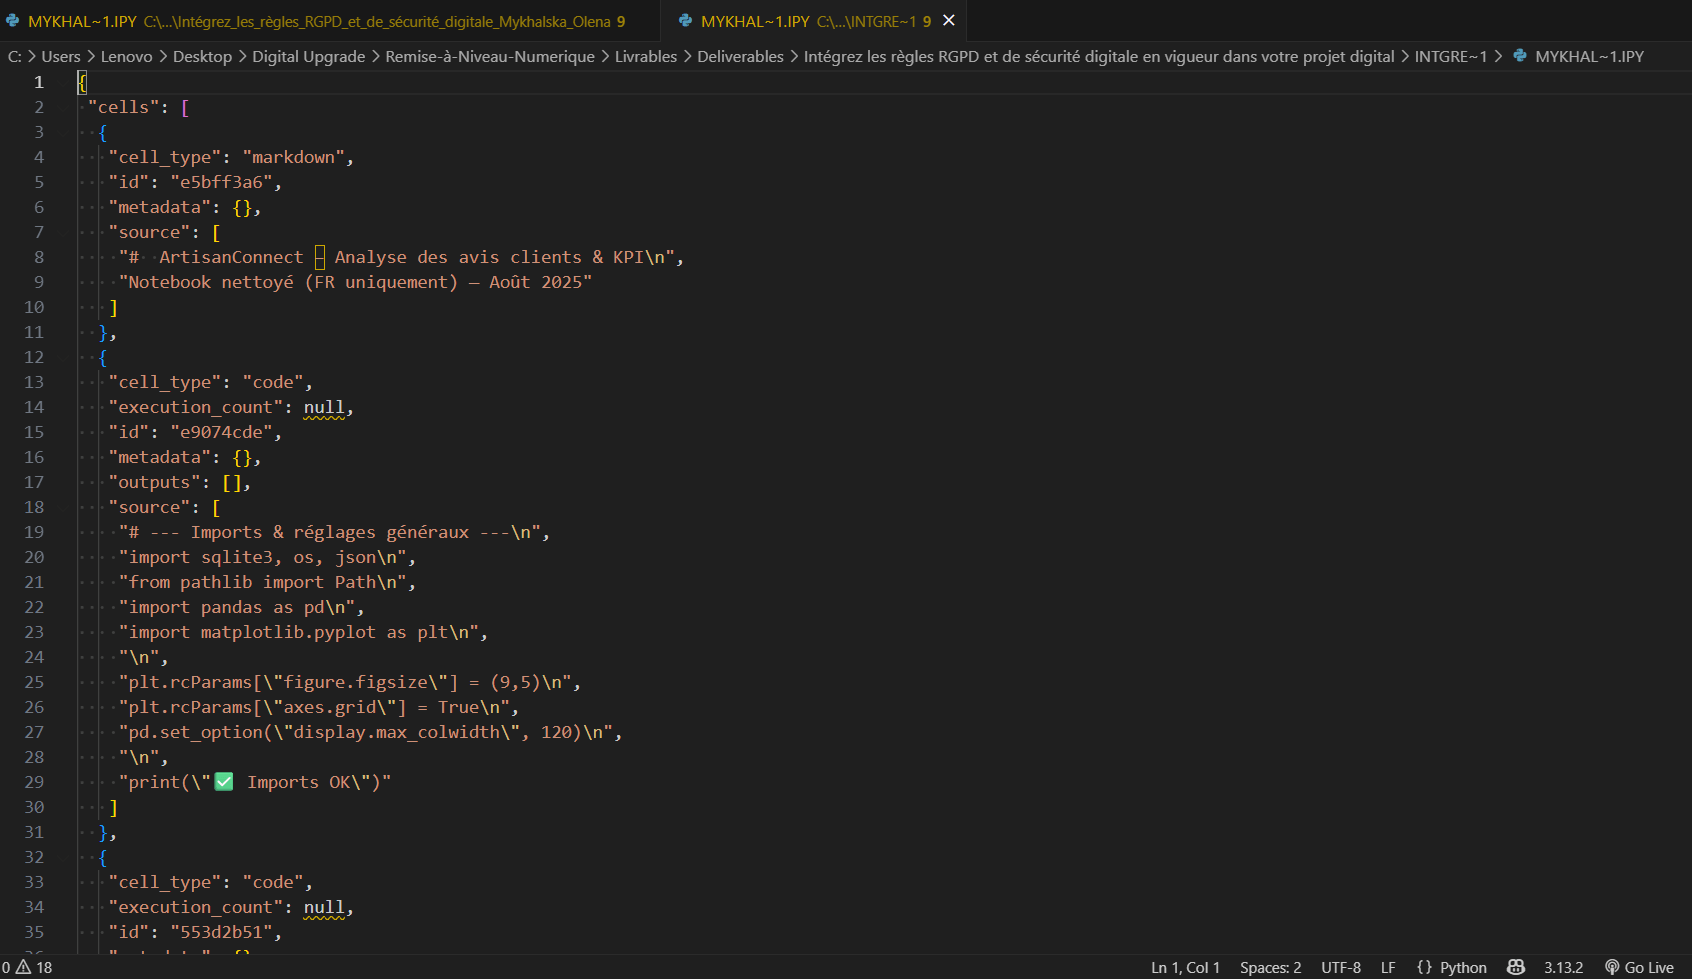Click the Python icon on first tab
1692x979 pixels.
(13, 20)
